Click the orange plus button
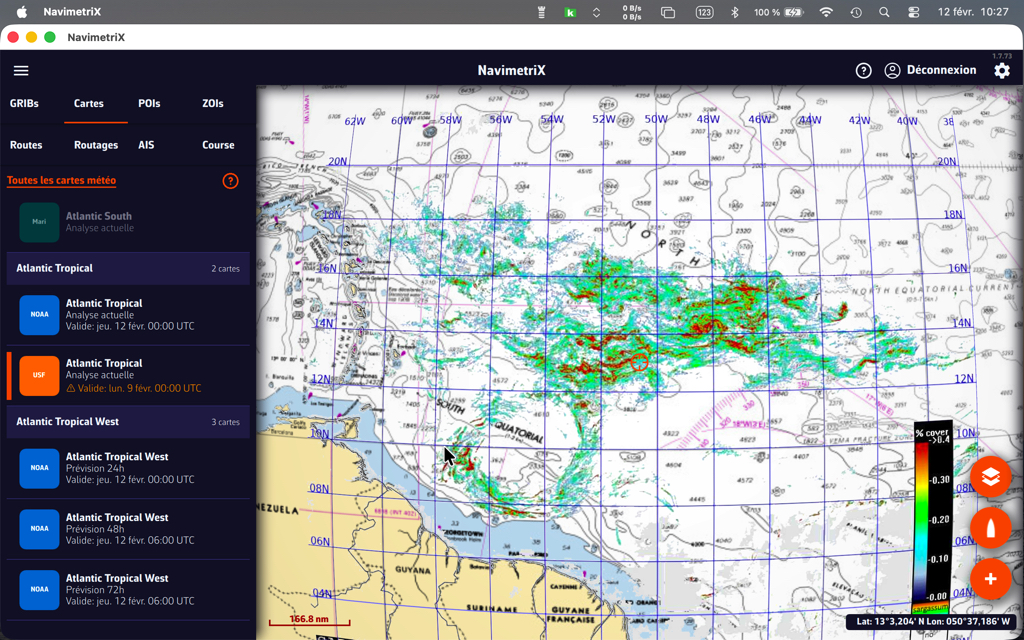 pos(990,579)
